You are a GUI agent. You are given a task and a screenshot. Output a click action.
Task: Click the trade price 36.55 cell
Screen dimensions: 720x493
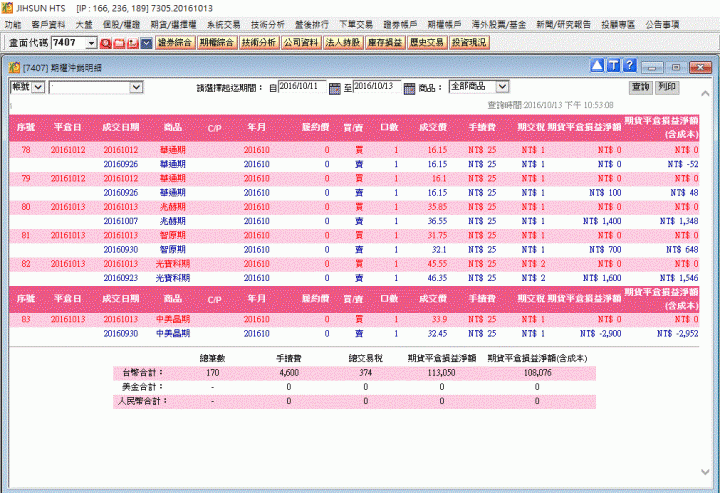pyautogui.click(x=437, y=221)
